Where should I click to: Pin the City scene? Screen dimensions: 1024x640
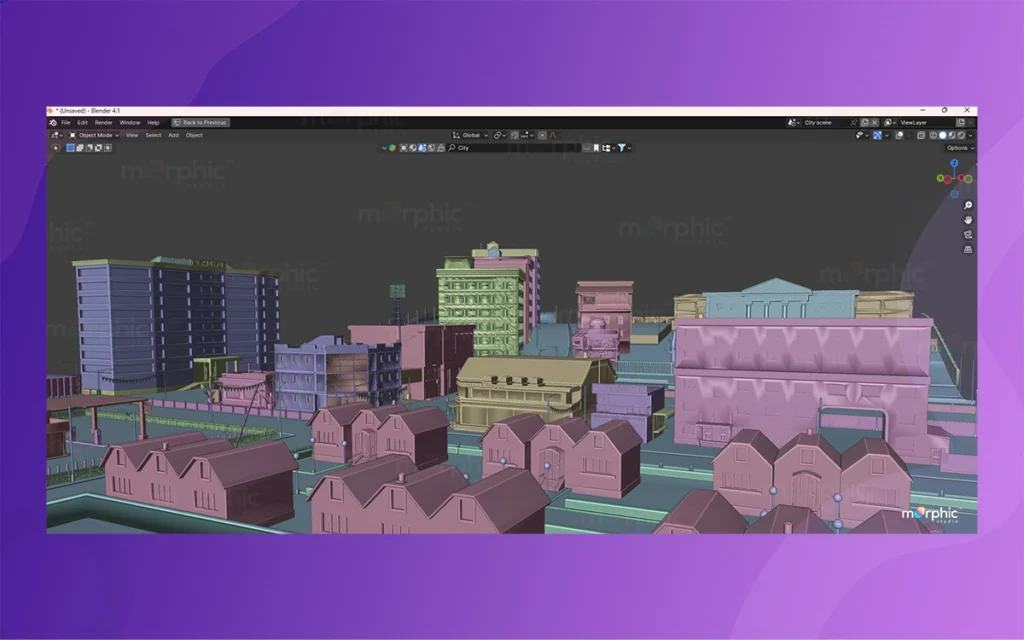click(x=854, y=123)
